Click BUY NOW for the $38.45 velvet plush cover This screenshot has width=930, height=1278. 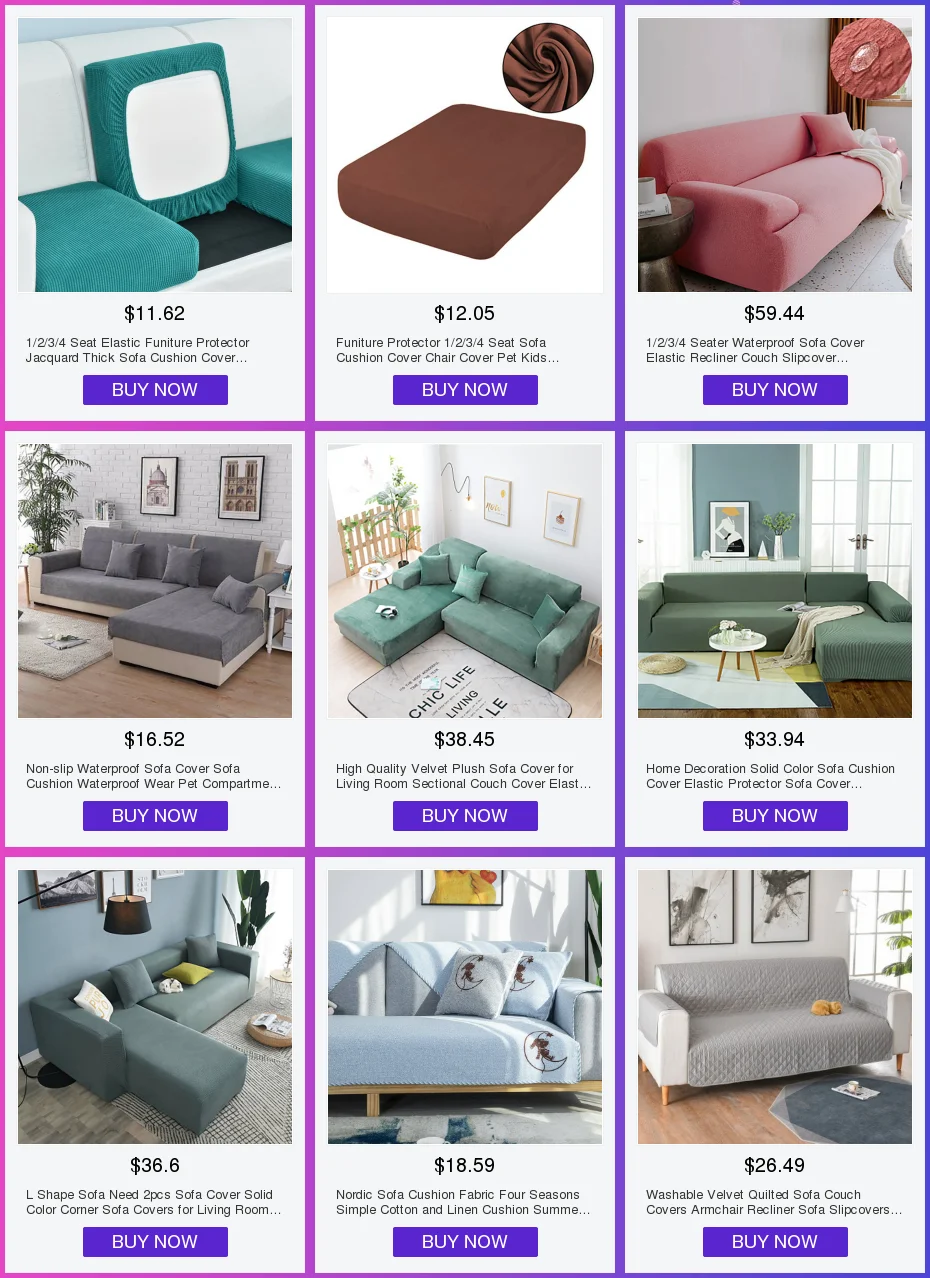(x=465, y=816)
